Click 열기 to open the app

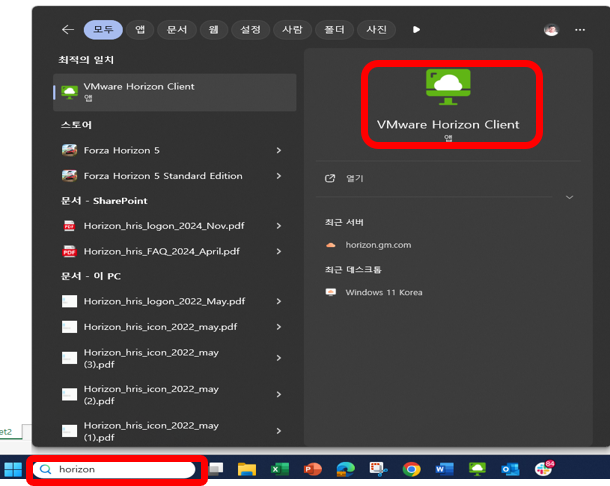pyautogui.click(x=354, y=179)
